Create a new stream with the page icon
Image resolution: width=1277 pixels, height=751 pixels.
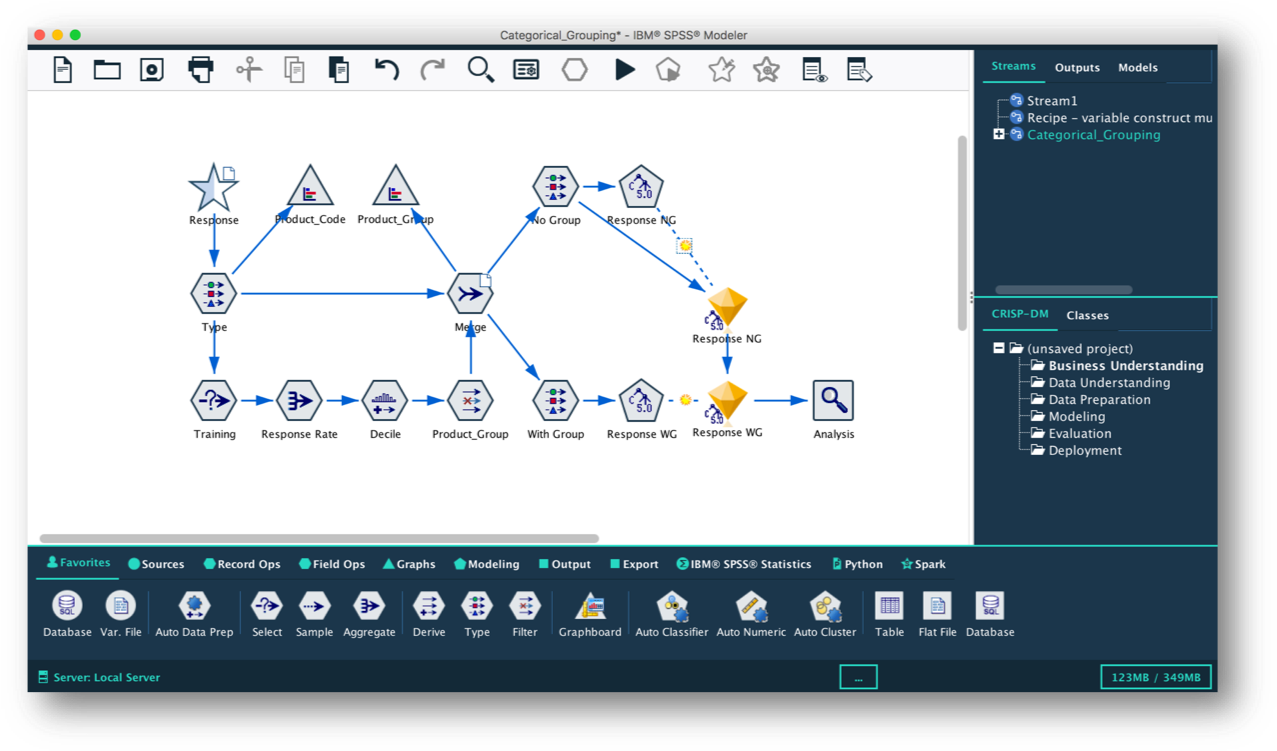pos(63,69)
